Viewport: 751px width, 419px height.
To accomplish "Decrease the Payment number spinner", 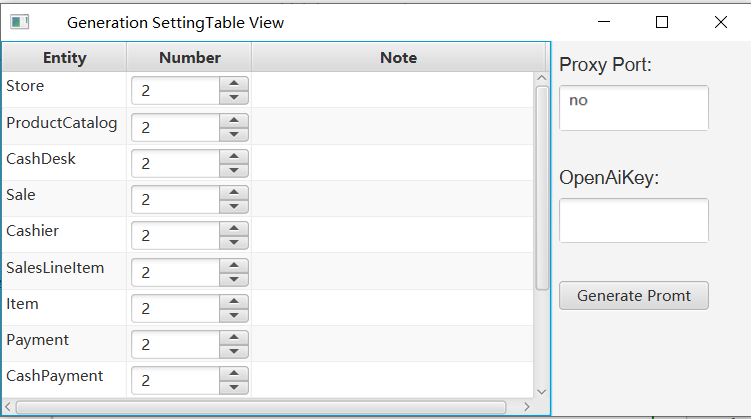I will [x=233, y=351].
